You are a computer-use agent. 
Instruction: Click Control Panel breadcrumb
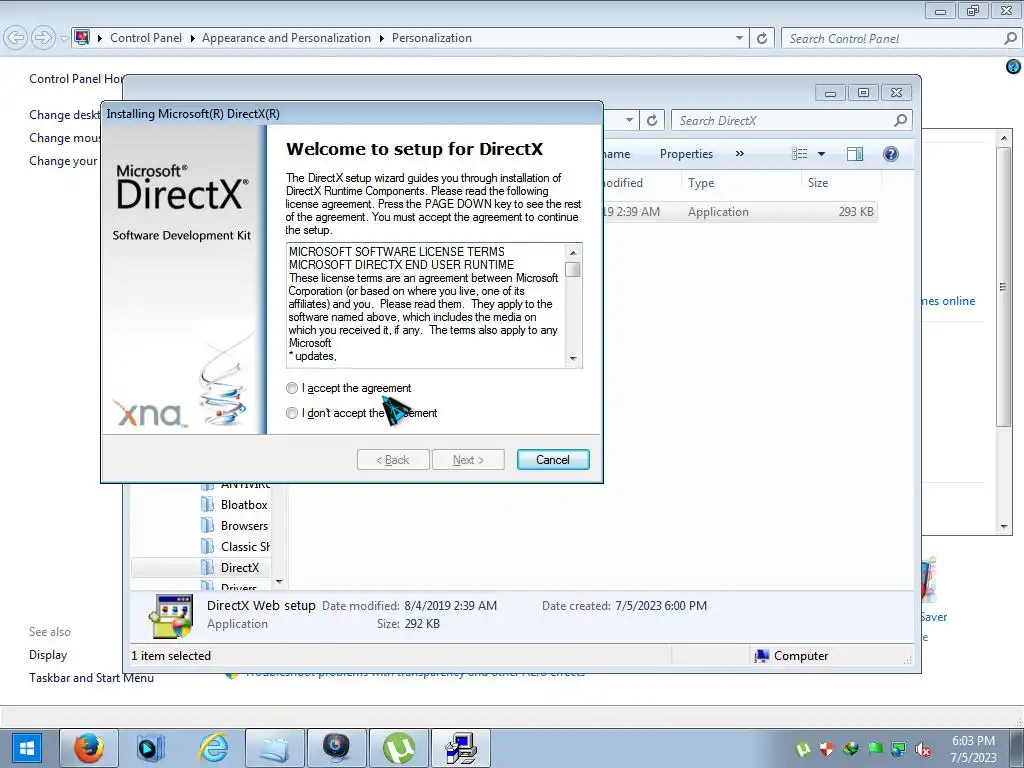point(146,38)
